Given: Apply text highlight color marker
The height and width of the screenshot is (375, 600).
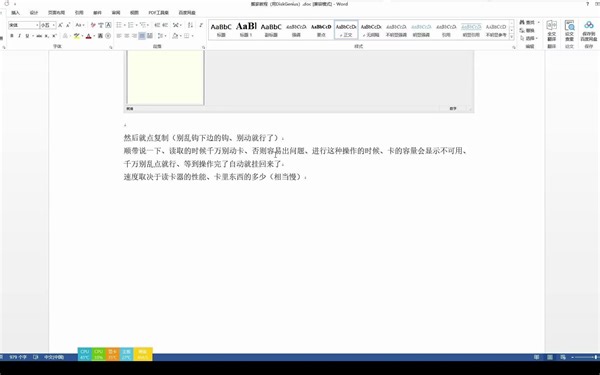Looking at the screenshot, I should (x=77, y=36).
